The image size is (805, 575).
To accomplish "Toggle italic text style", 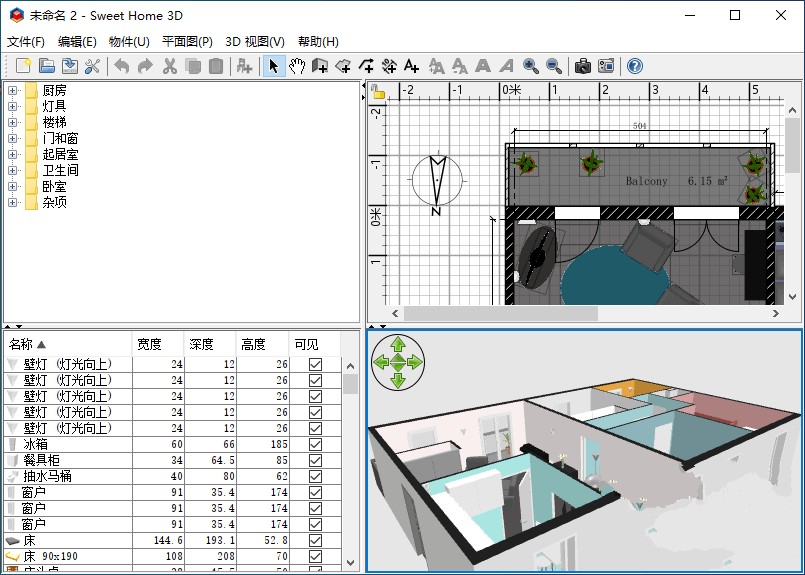I will [506, 66].
